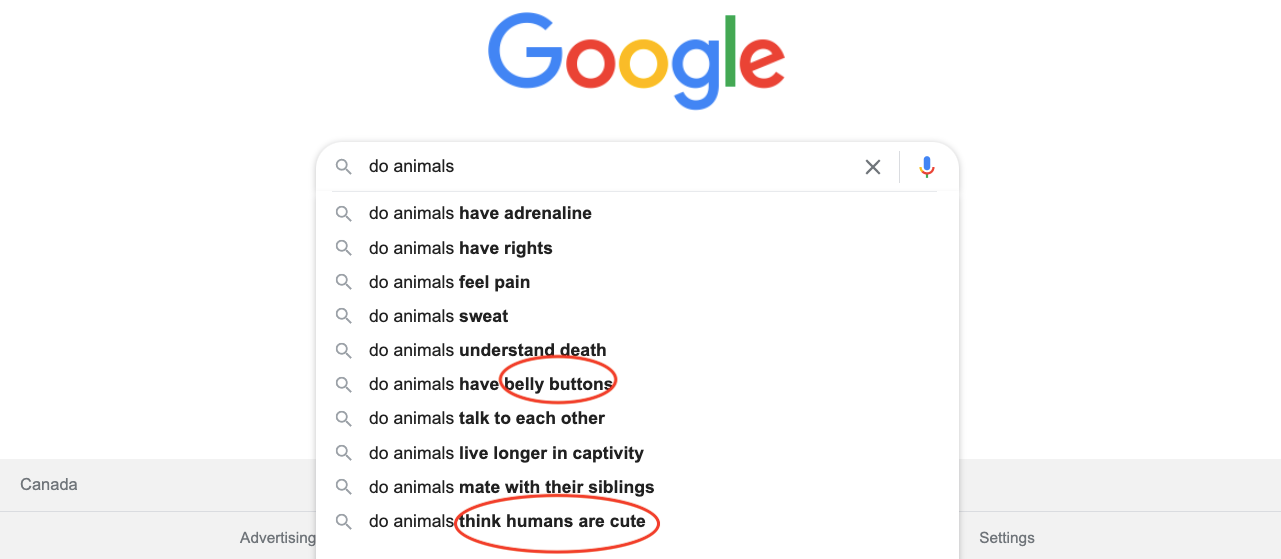The height and width of the screenshot is (559, 1281).
Task: Click magnifier icon beside 'feel pain' suggestion
Action: pos(343,282)
